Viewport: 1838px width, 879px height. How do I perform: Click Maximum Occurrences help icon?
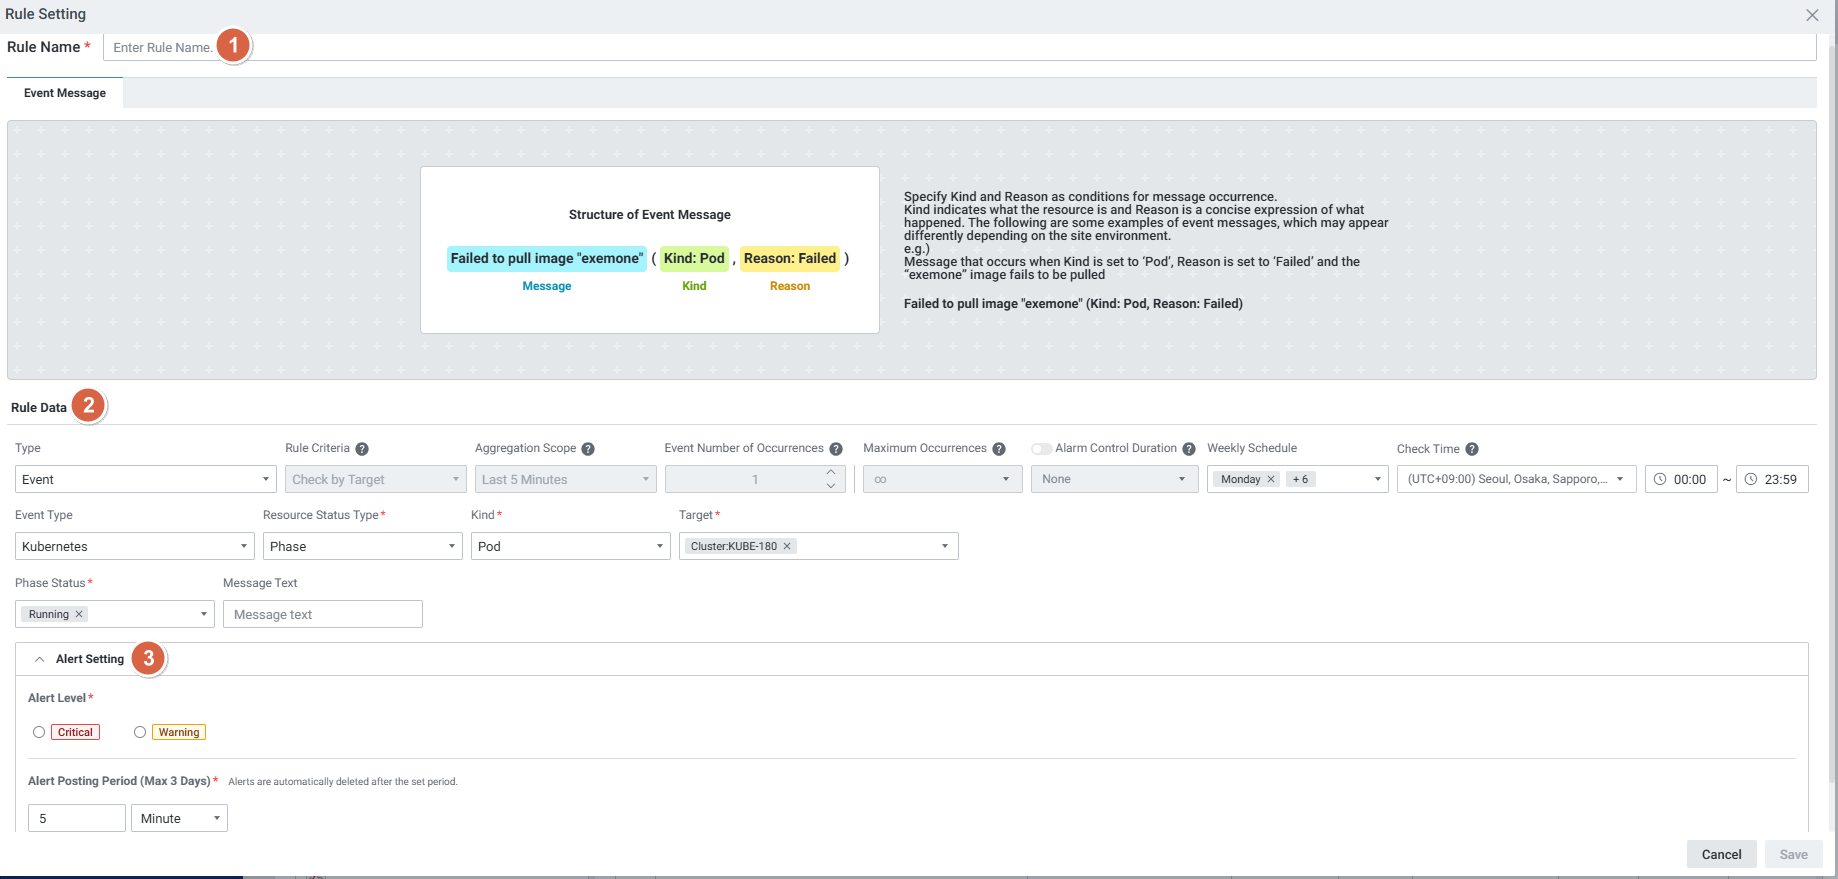tap(999, 449)
